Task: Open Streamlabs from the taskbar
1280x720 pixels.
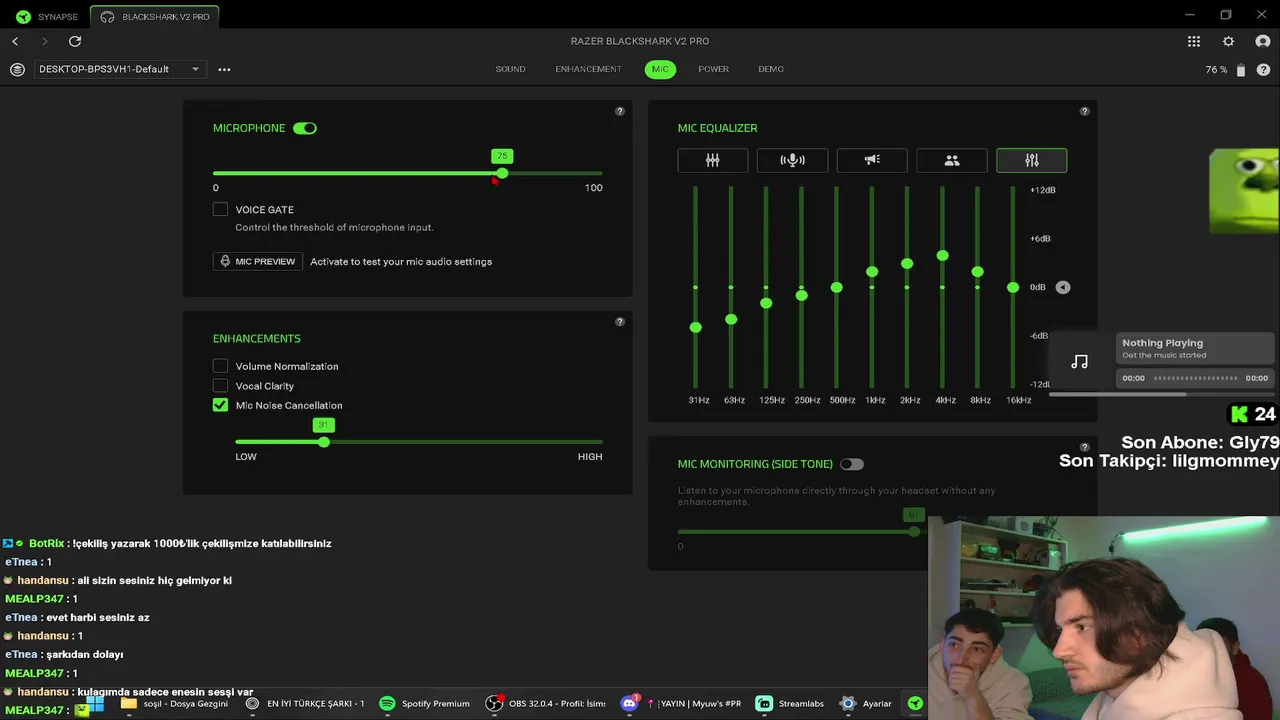Action: (x=790, y=703)
